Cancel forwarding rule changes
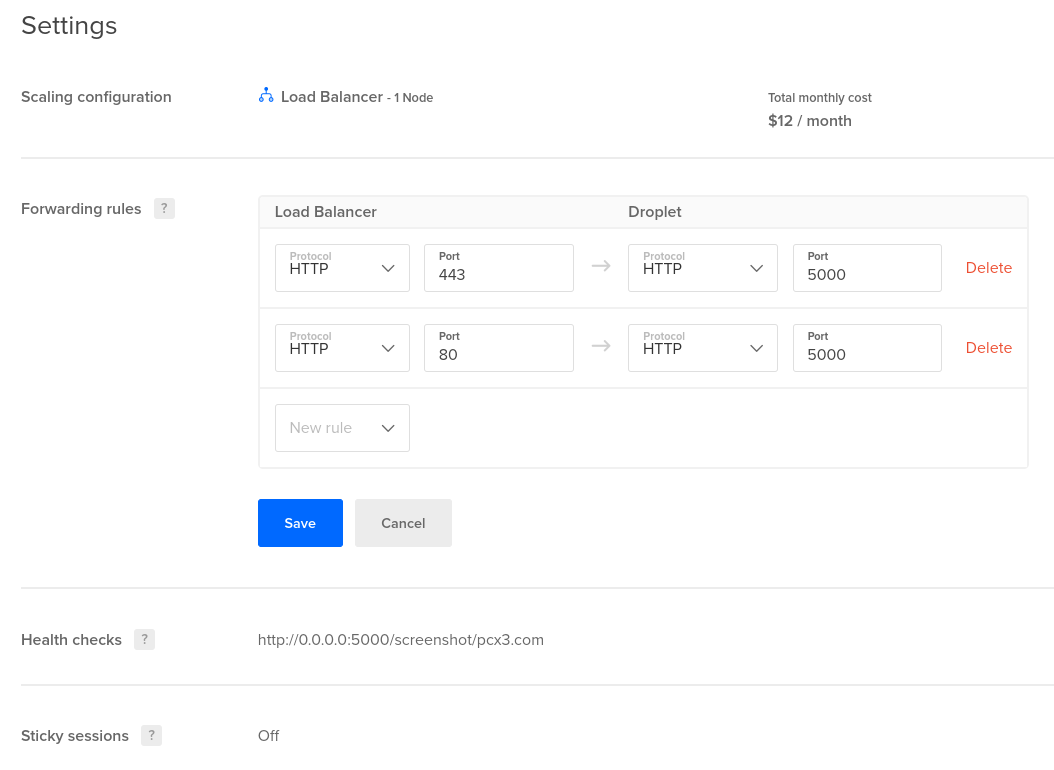 pos(403,523)
